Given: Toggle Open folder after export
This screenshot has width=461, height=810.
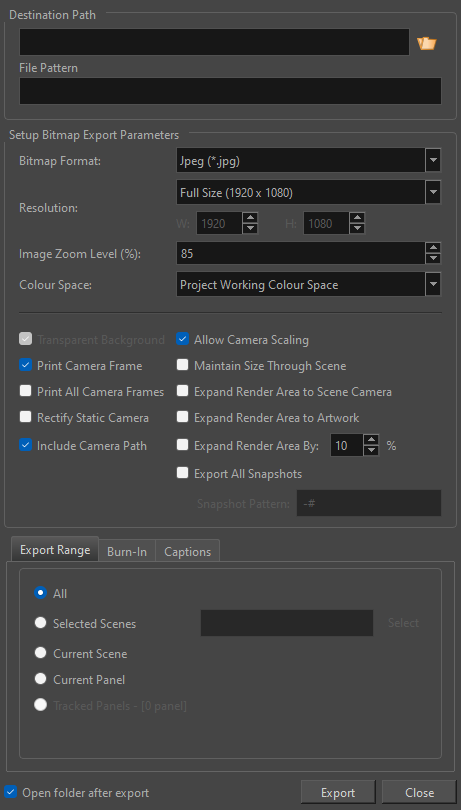Looking at the screenshot, I should pos(11,792).
